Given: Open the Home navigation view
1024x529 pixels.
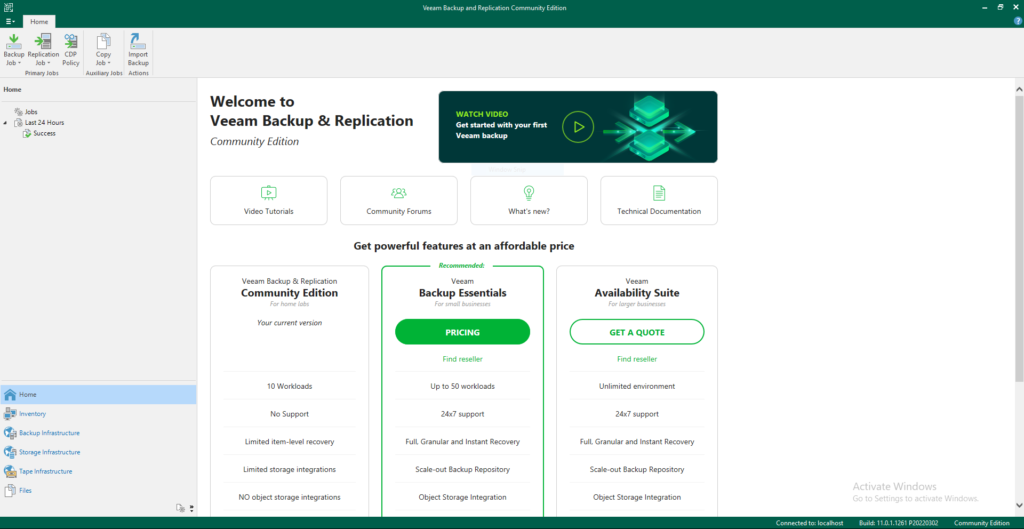Looking at the screenshot, I should pos(98,394).
